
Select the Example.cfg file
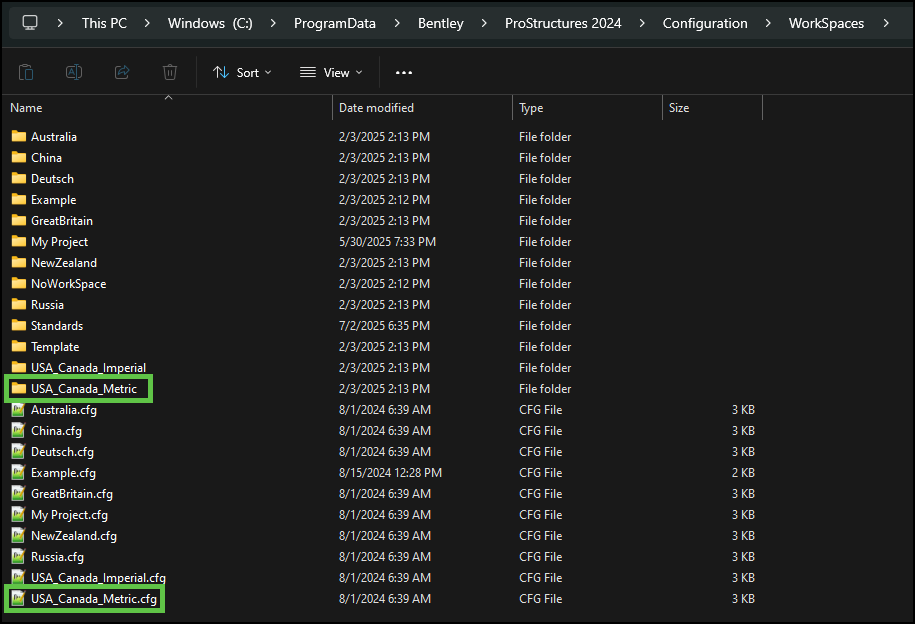click(x=63, y=473)
